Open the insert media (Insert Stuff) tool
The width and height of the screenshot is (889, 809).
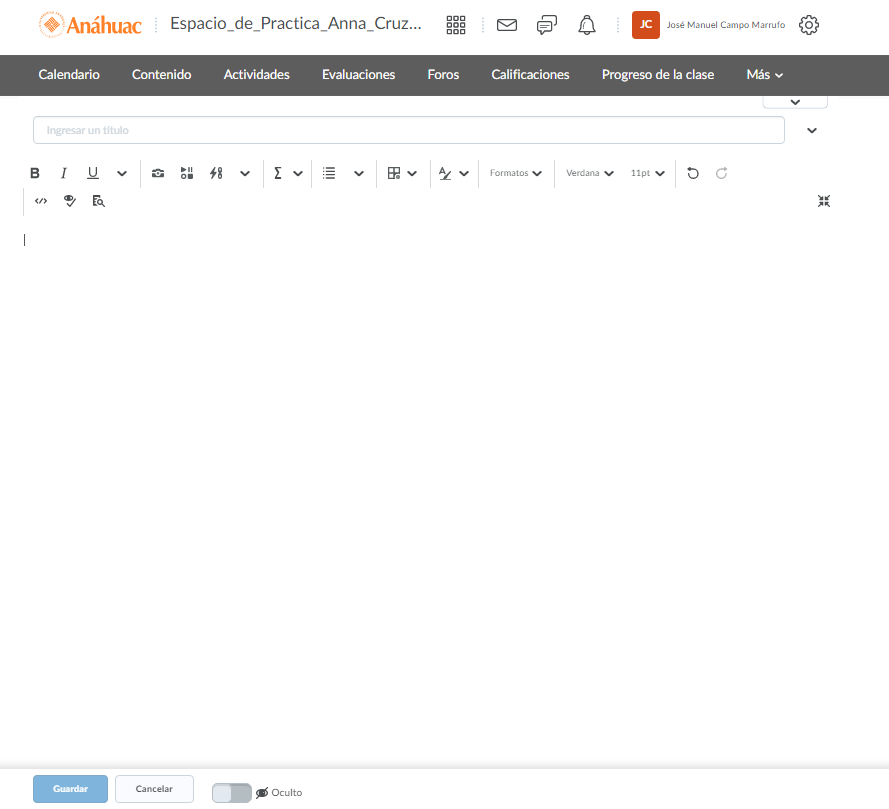click(x=187, y=173)
